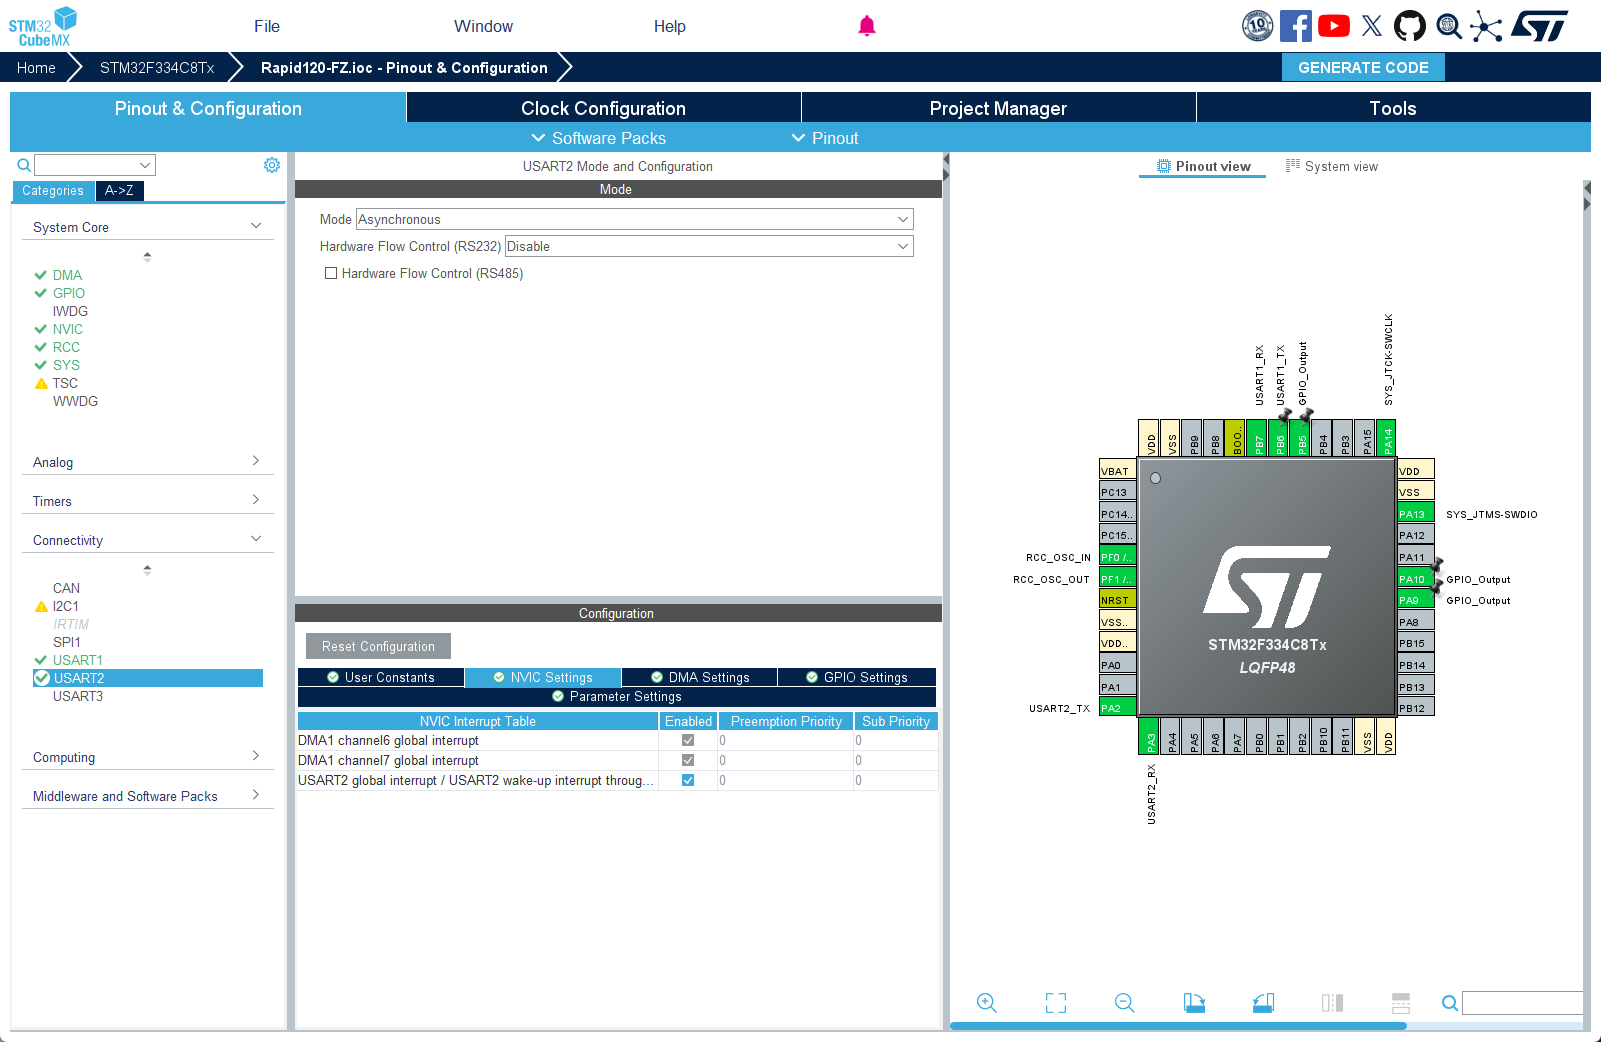1601x1042 pixels.
Task: Open the File menu
Action: [267, 26]
